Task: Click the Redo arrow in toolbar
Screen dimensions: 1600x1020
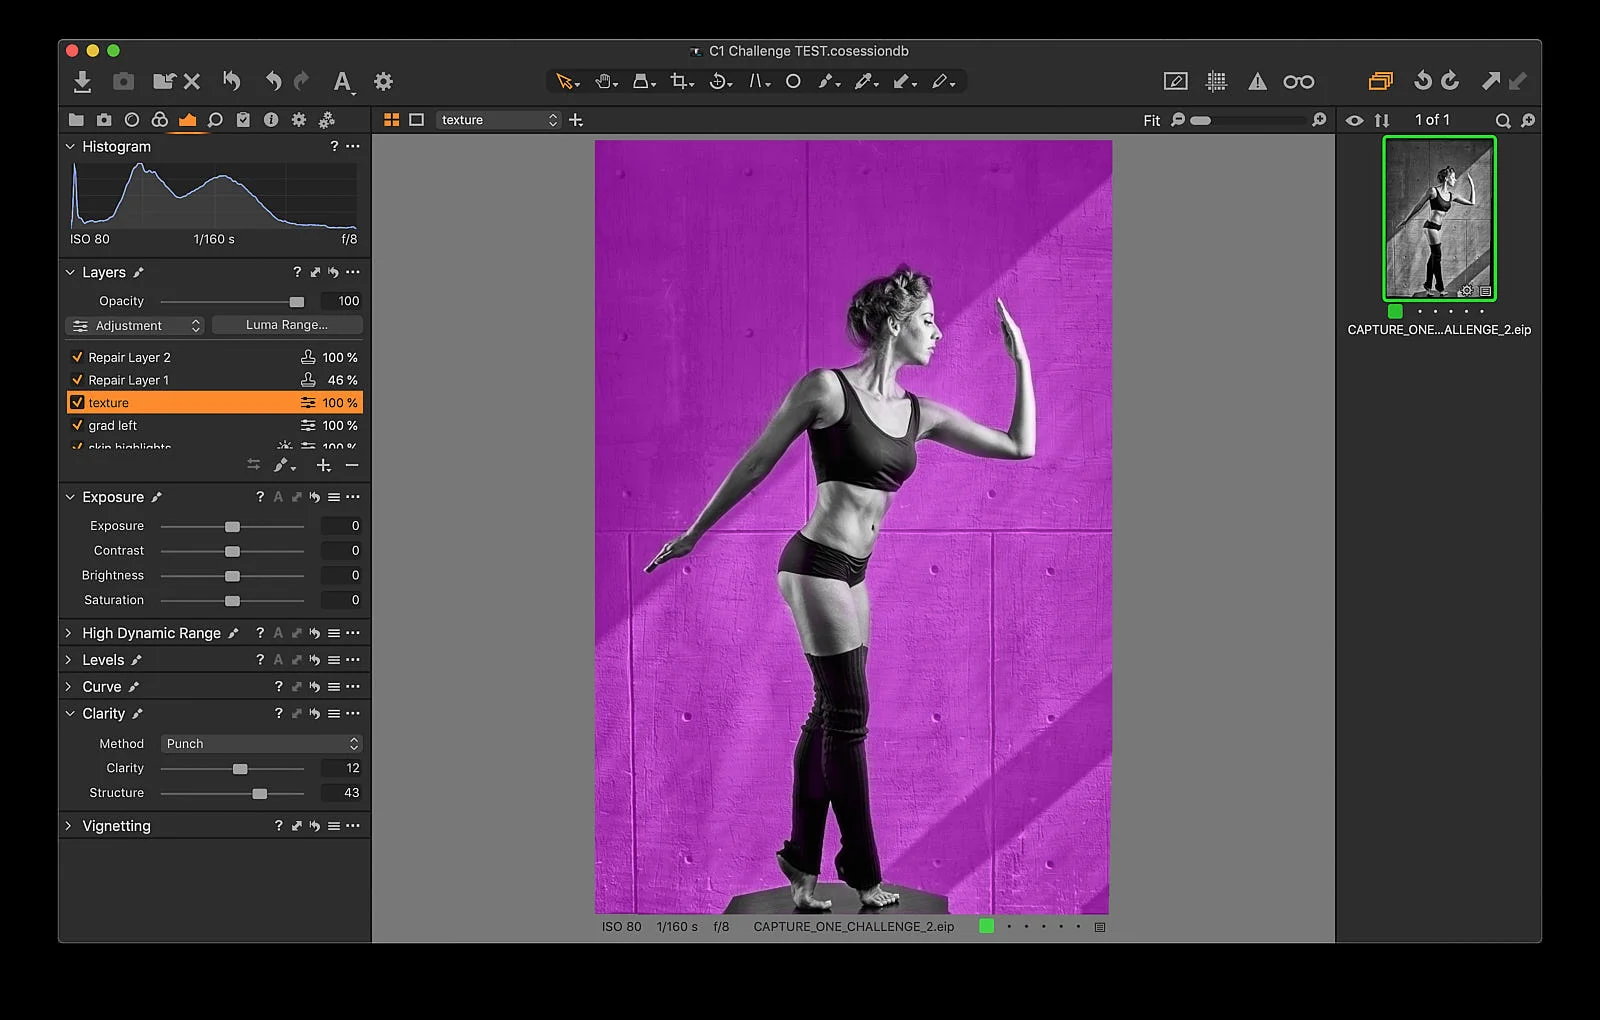Action: (x=301, y=82)
